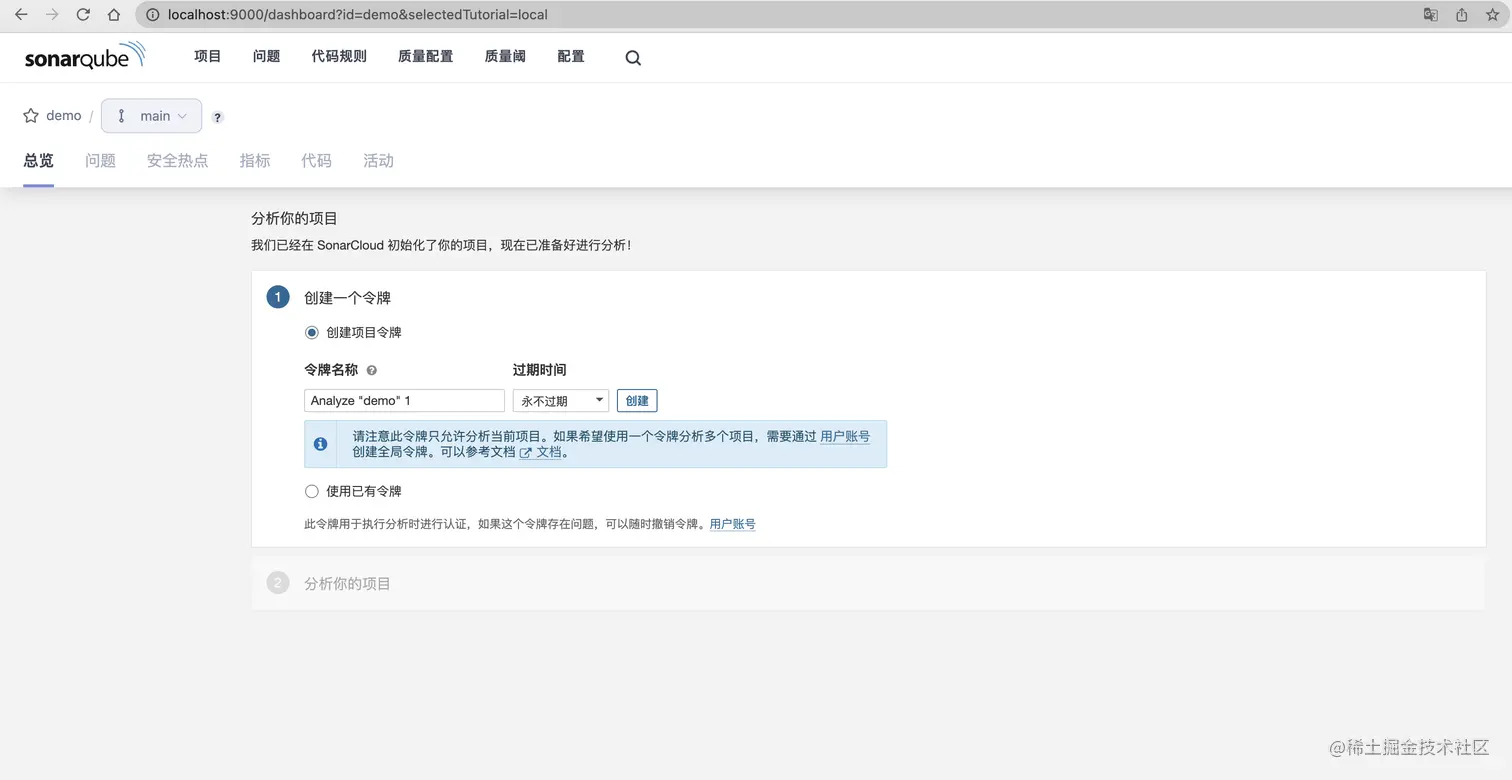Select the 使用已有令牌 radio button
Image resolution: width=1512 pixels, height=780 pixels.
pyautogui.click(x=312, y=491)
